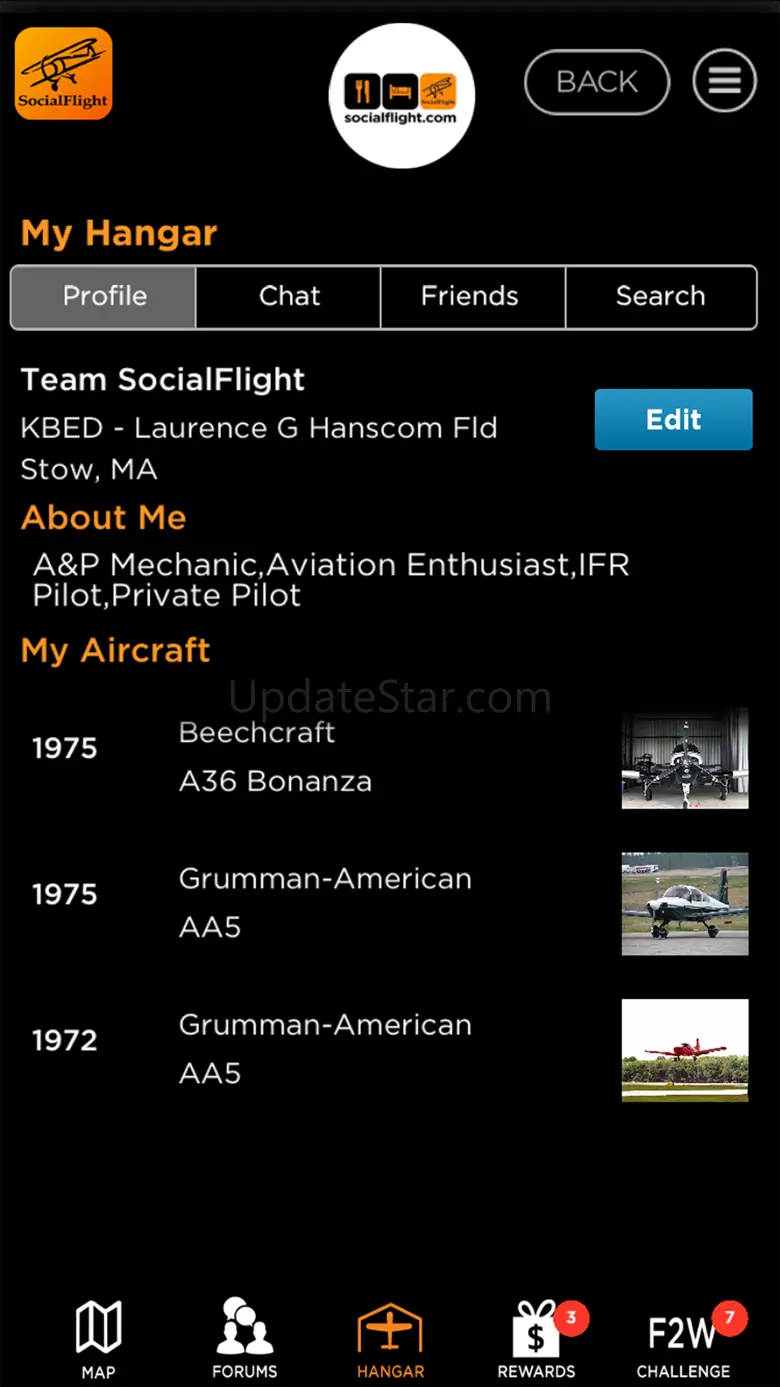Image resolution: width=780 pixels, height=1387 pixels.
Task: View the 1972 red Grumman AA5 photo
Action: (x=685, y=1050)
